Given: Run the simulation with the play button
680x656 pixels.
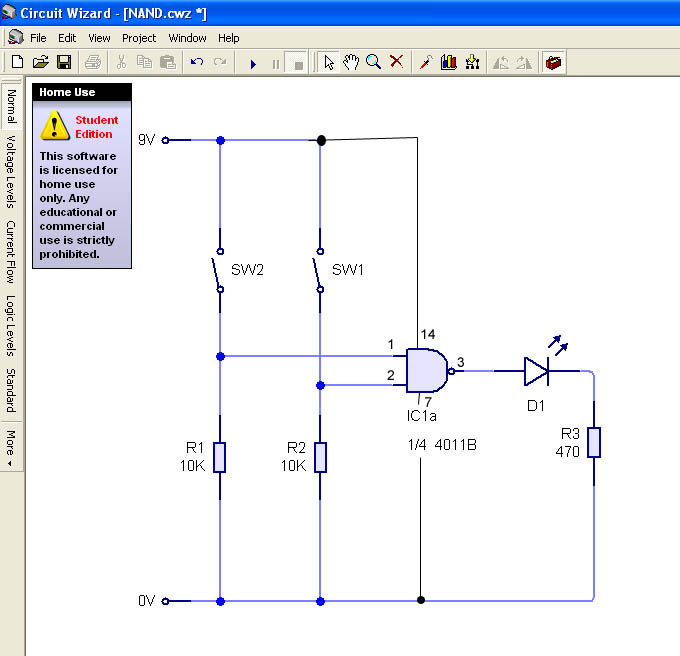Looking at the screenshot, I should (253, 65).
